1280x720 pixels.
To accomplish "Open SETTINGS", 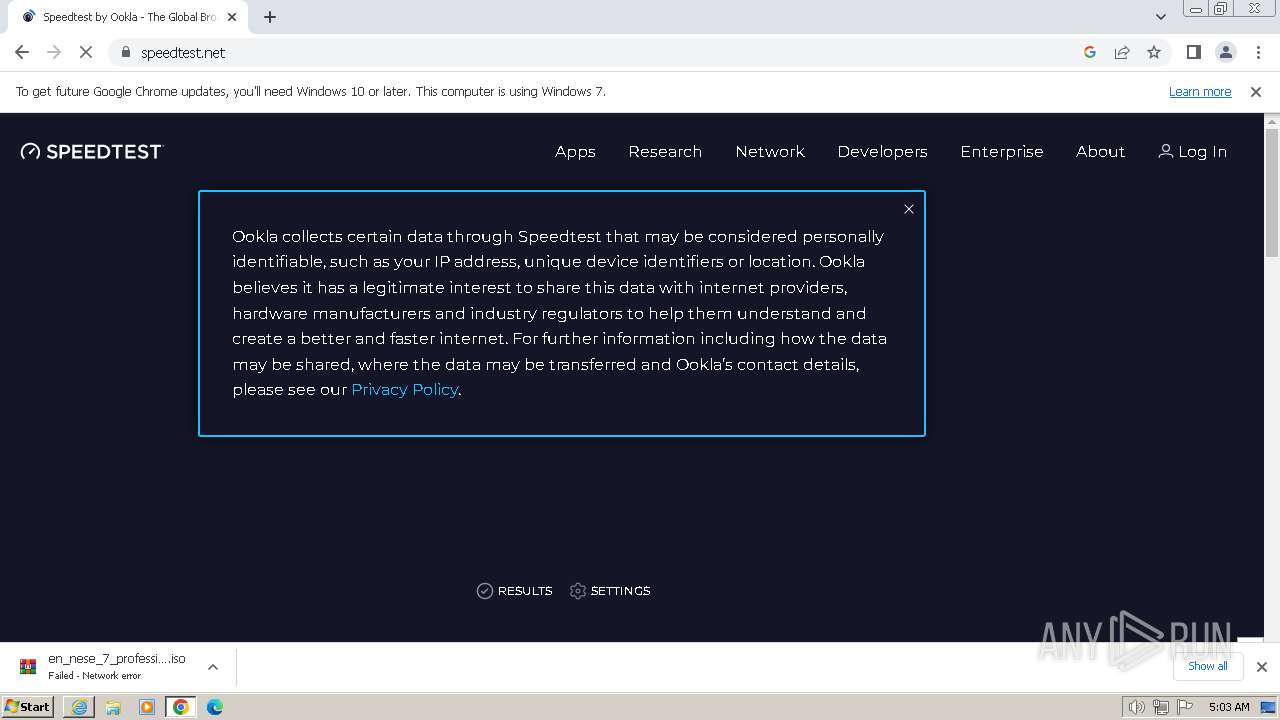I will (x=610, y=591).
